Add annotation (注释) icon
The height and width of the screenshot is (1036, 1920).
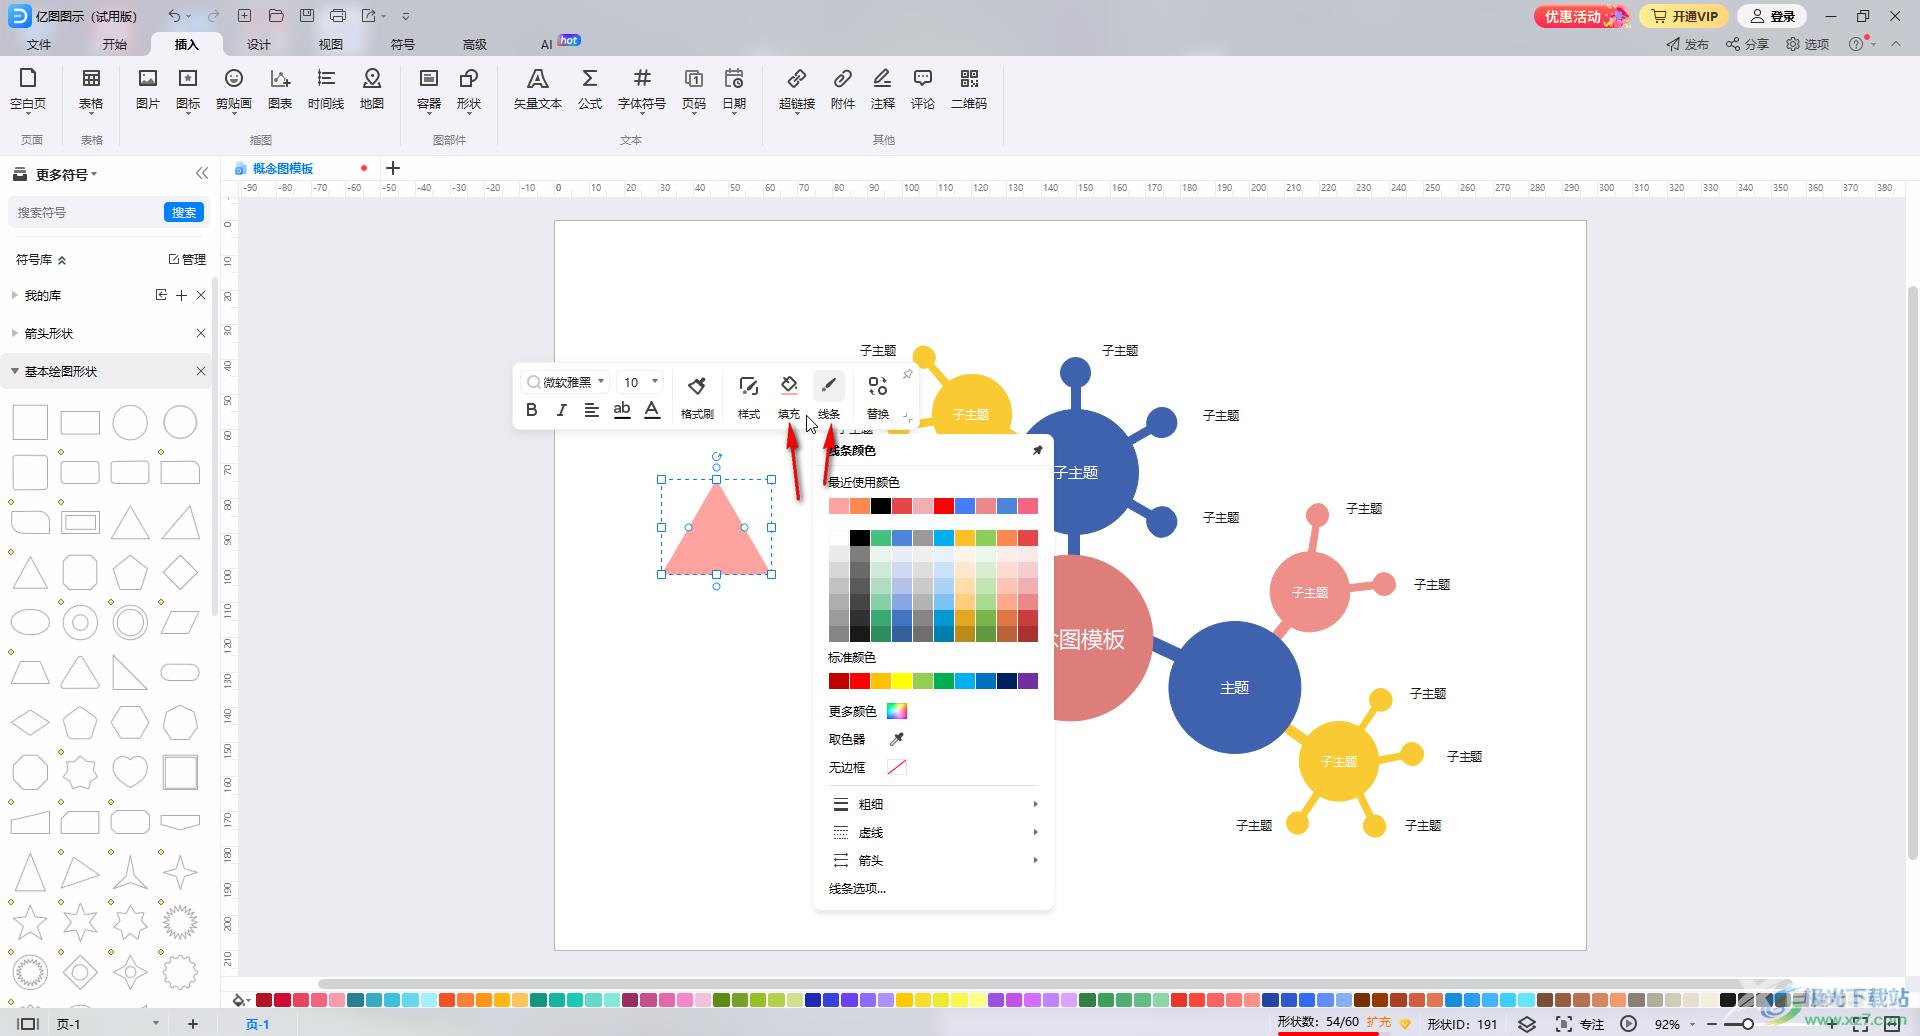click(883, 89)
